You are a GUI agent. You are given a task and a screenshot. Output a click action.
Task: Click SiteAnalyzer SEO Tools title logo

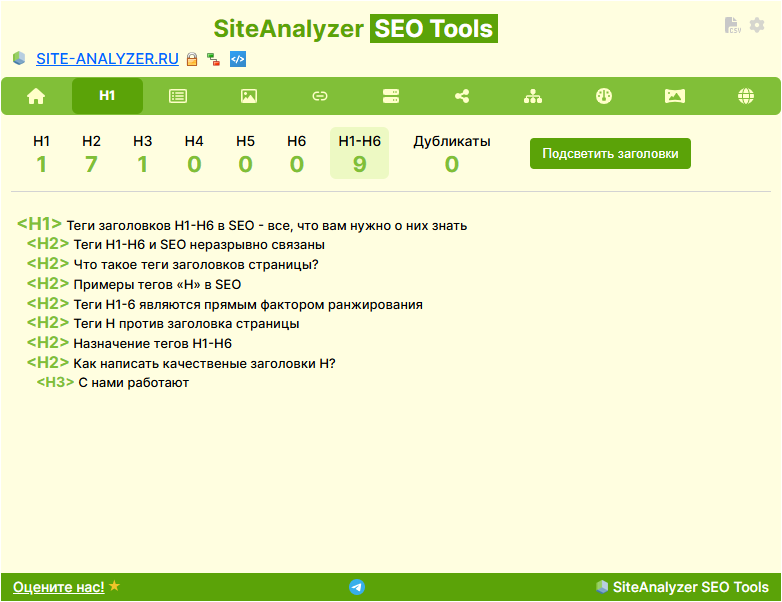click(356, 28)
